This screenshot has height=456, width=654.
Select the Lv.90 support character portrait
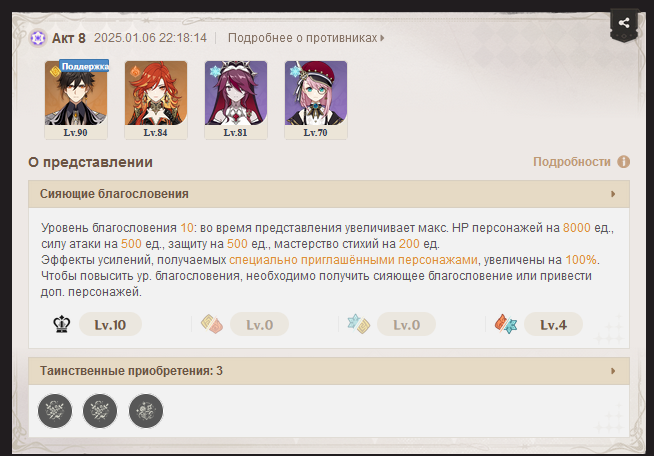point(76,99)
